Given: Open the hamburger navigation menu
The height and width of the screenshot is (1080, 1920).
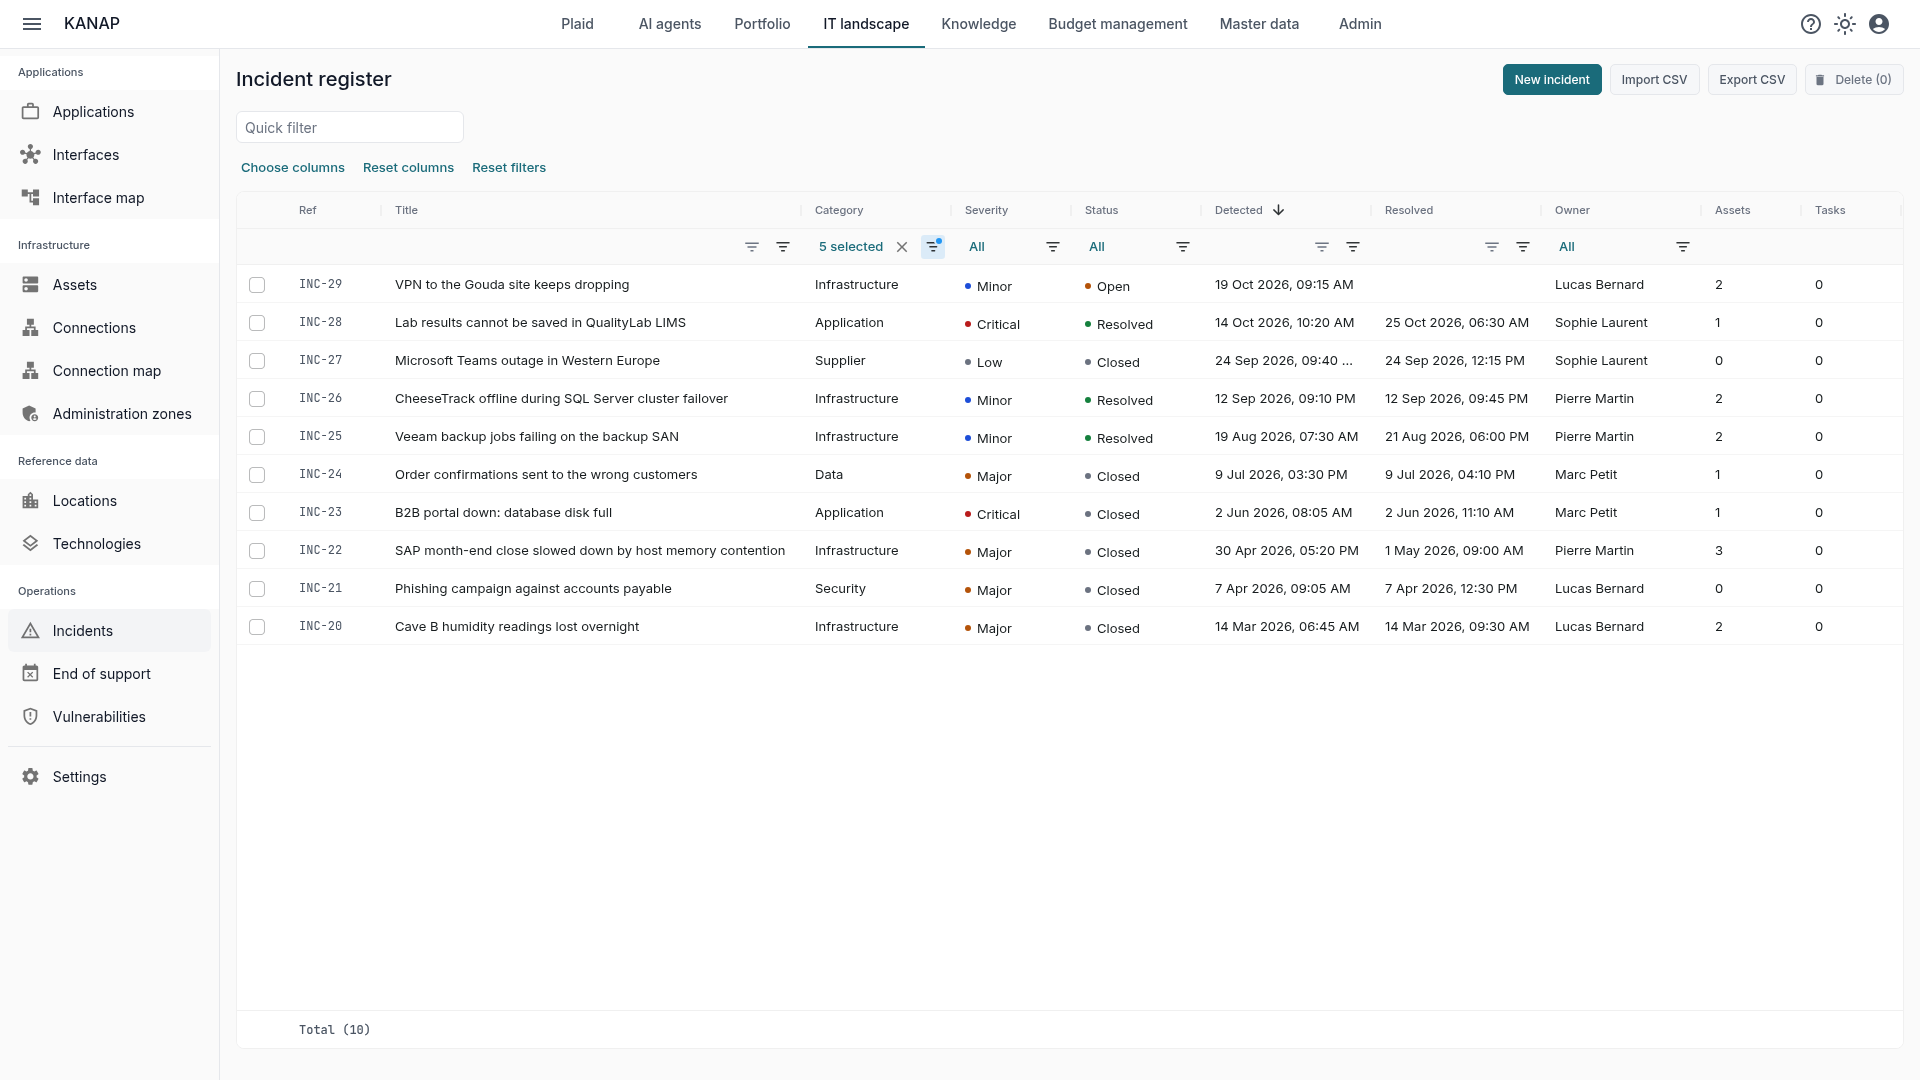Looking at the screenshot, I should tap(32, 24).
